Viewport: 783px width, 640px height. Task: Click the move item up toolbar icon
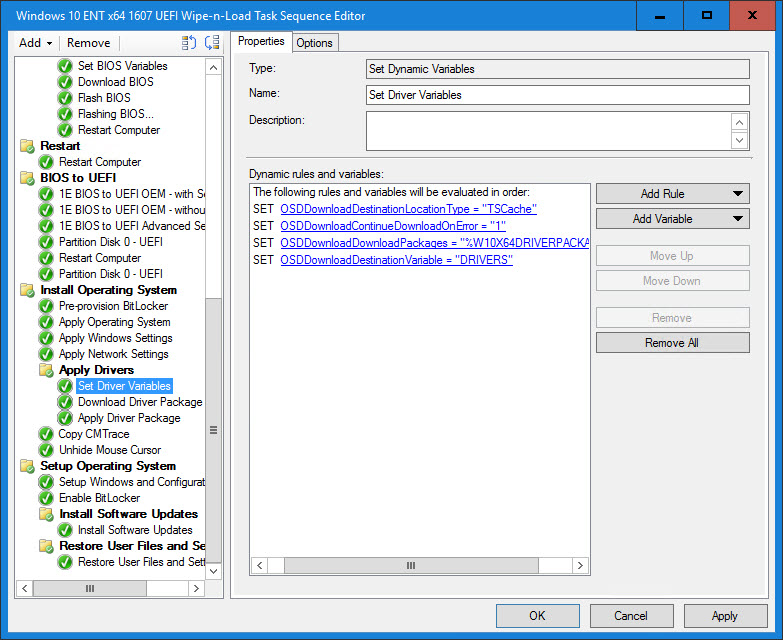click(189, 42)
